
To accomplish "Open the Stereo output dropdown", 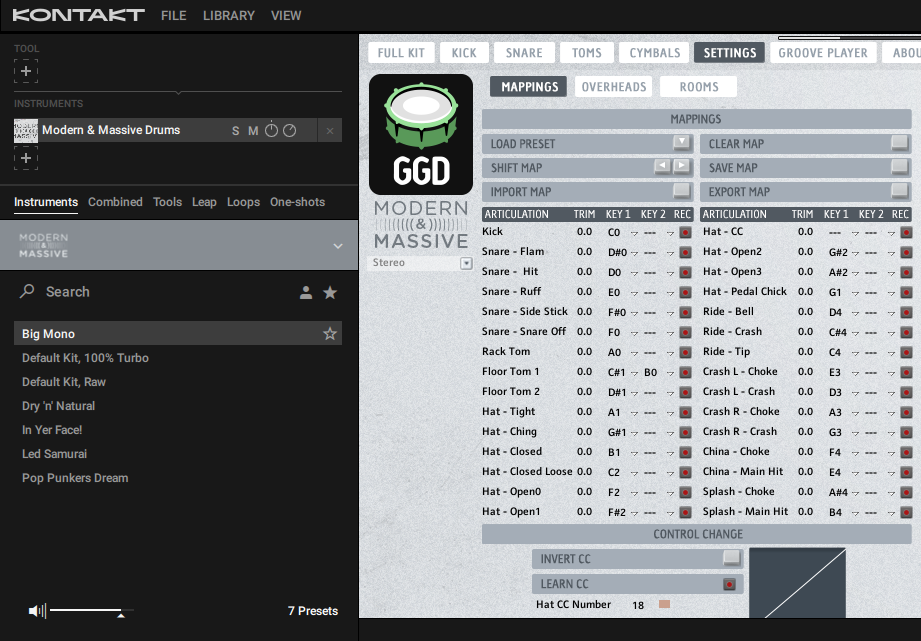I will click(x=466, y=263).
